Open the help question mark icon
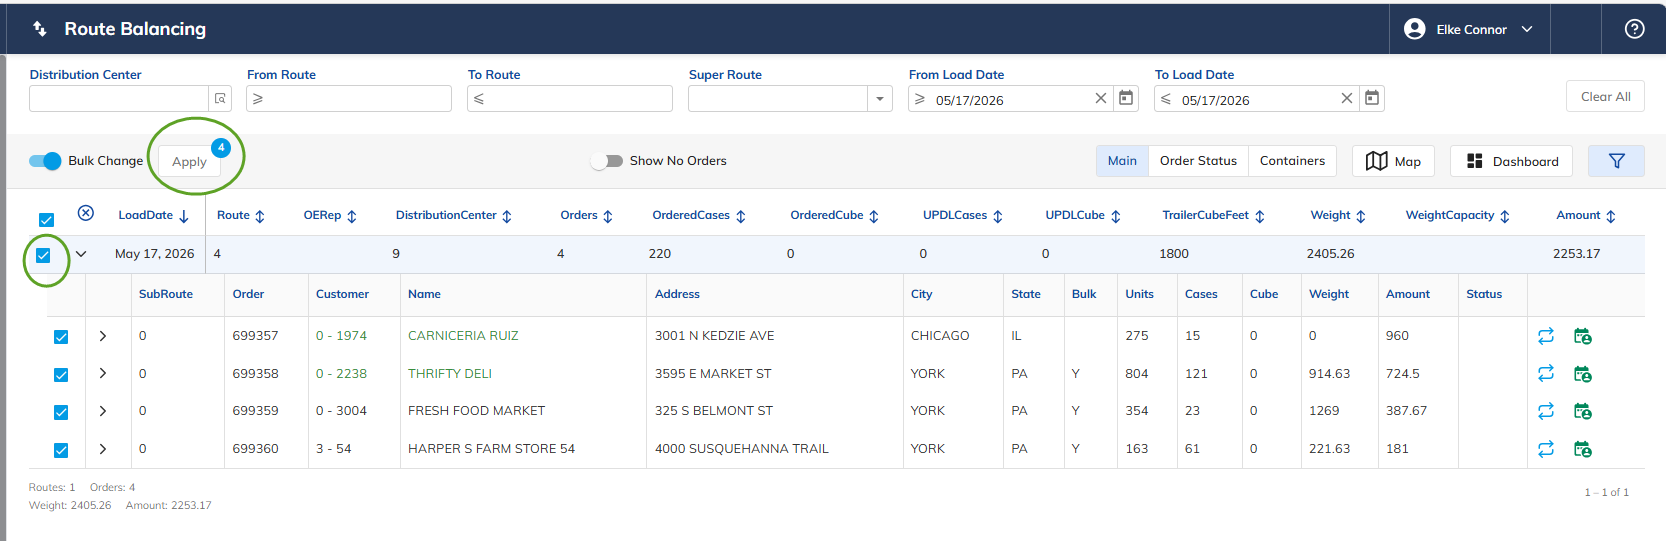1666x541 pixels. [x=1634, y=29]
